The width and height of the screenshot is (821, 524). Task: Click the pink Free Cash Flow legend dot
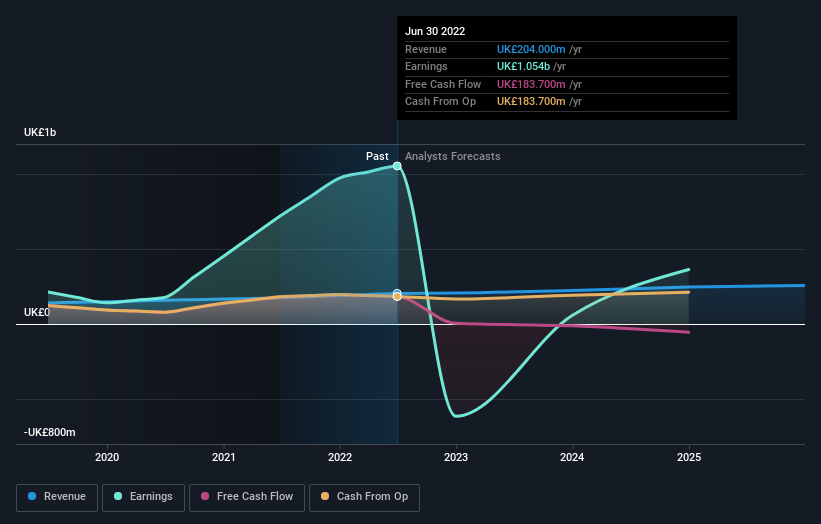205,496
